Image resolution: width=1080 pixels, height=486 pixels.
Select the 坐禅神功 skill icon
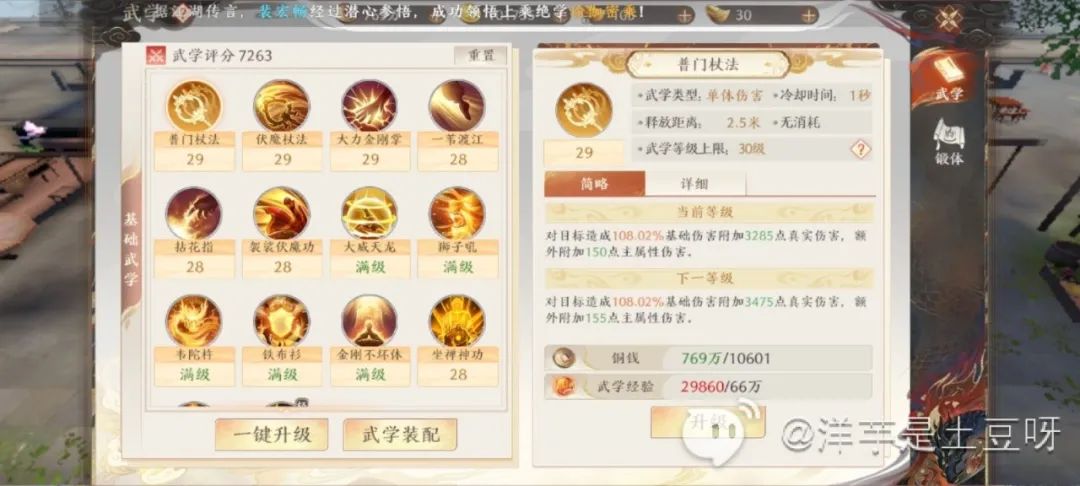point(457,321)
